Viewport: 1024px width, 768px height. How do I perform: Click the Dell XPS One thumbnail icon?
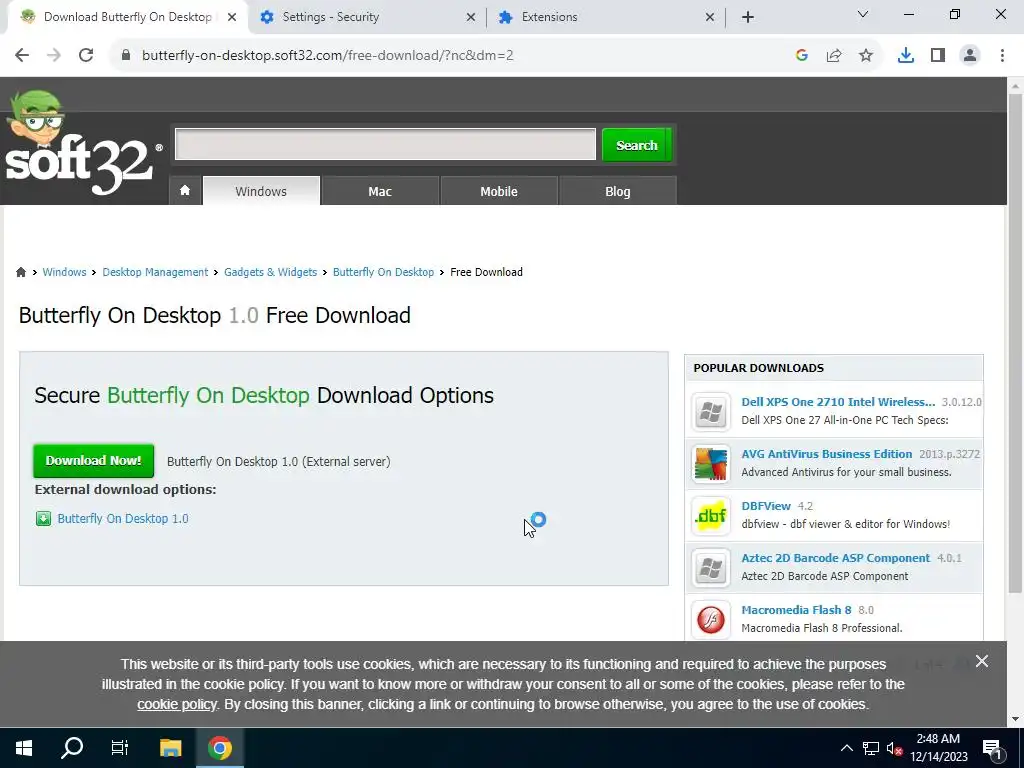[x=711, y=411]
